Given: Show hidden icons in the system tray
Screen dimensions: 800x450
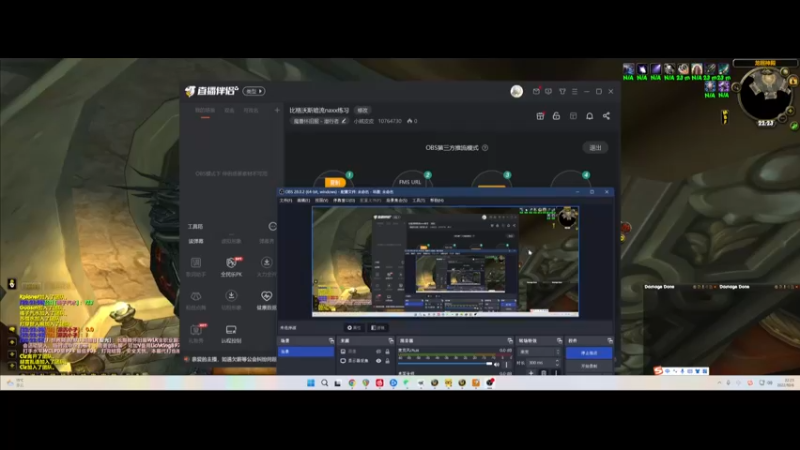Looking at the screenshot, I should tap(719, 383).
